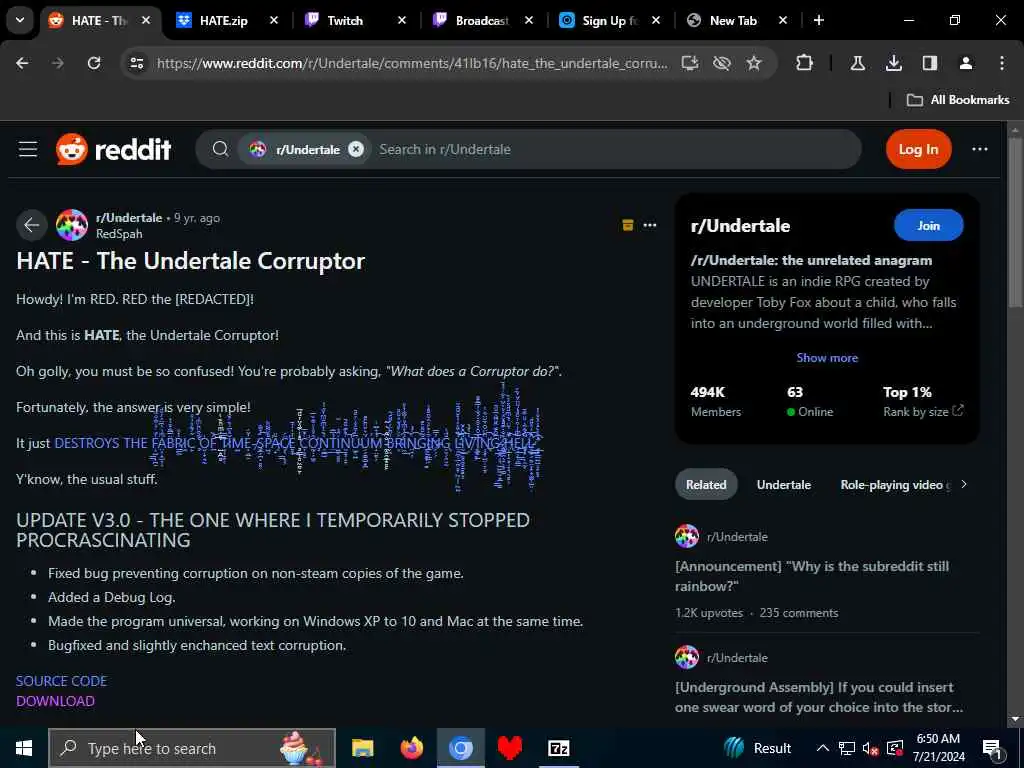Click the search magnifier icon on reddit
Screen dimensions: 1024x768
click(220, 150)
